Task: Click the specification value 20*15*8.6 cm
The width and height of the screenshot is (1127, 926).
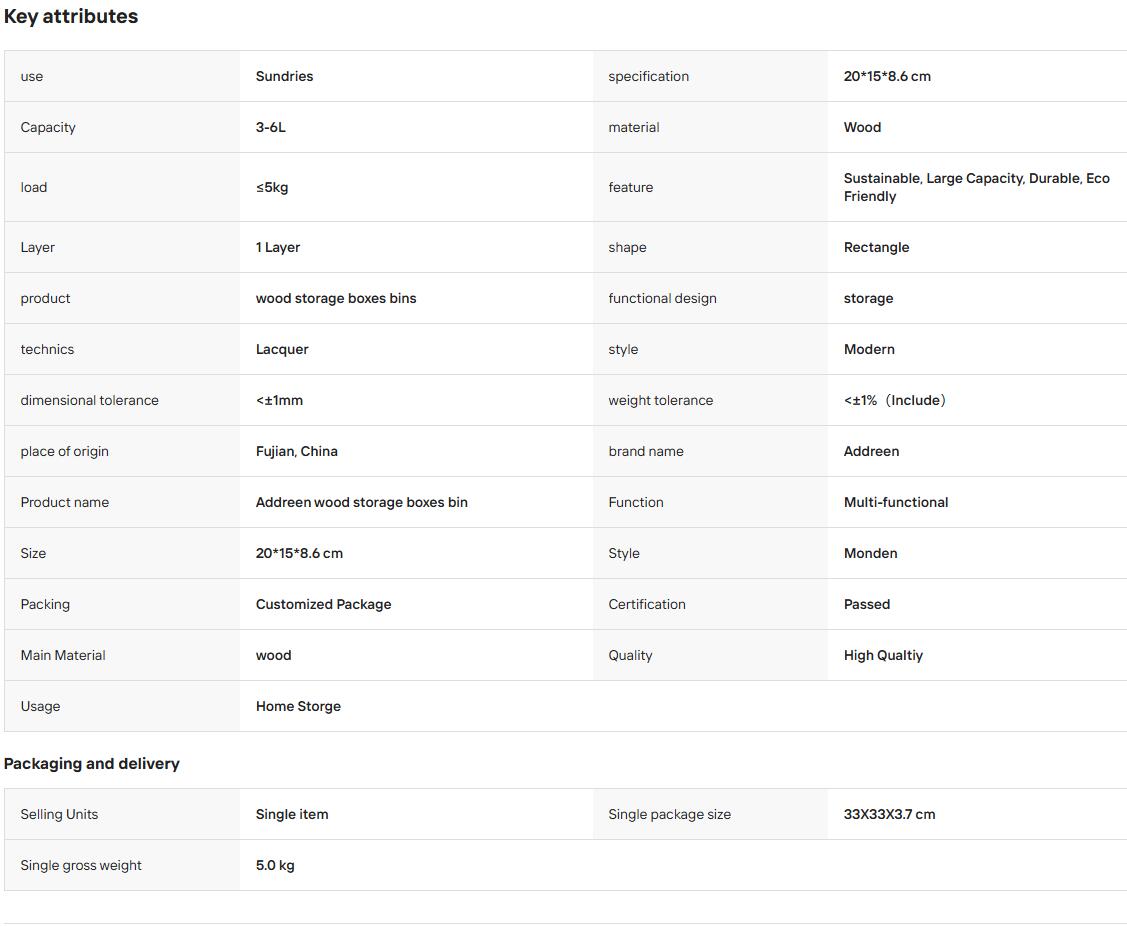Action: click(886, 76)
